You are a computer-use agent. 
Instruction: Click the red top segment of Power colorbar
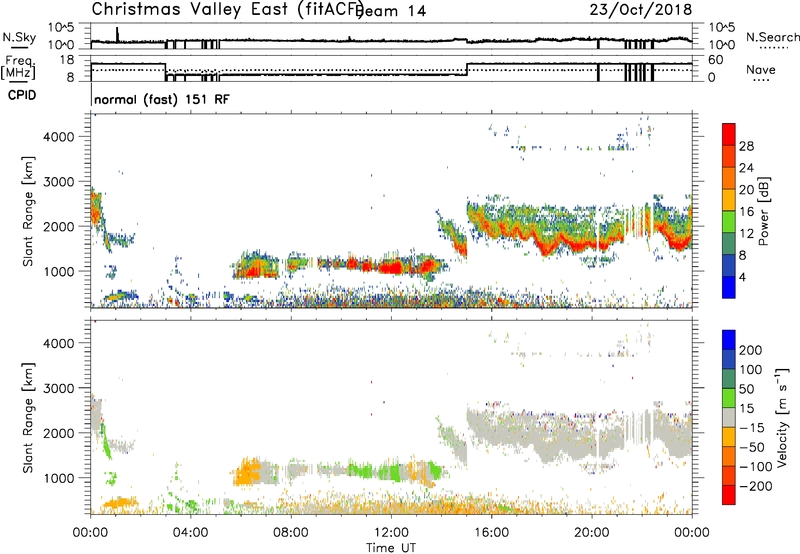[729, 135]
